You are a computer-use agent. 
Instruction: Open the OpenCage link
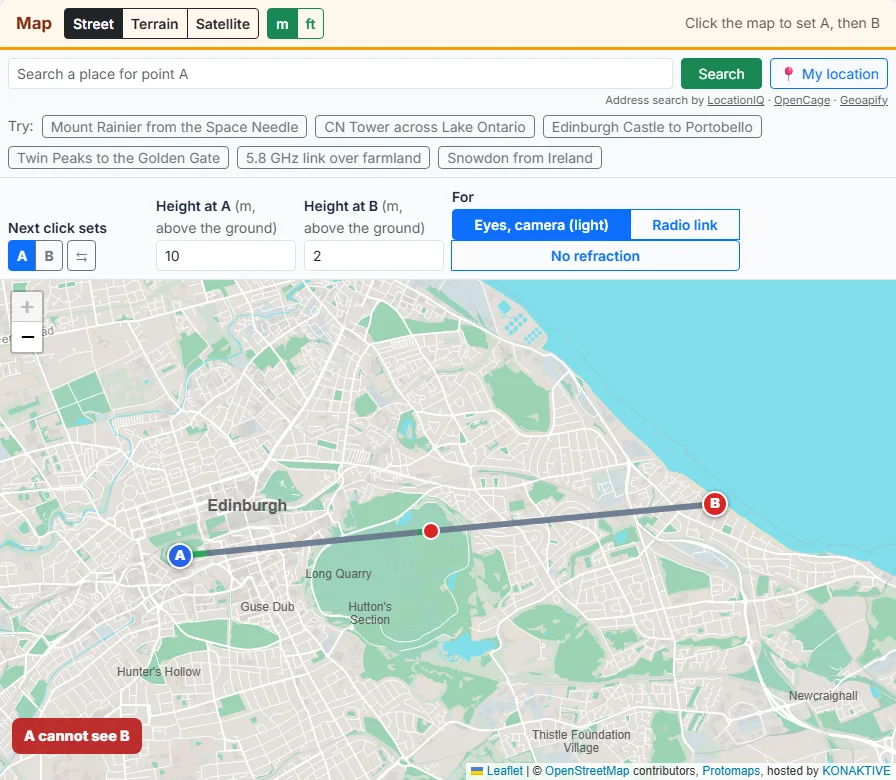(x=802, y=100)
